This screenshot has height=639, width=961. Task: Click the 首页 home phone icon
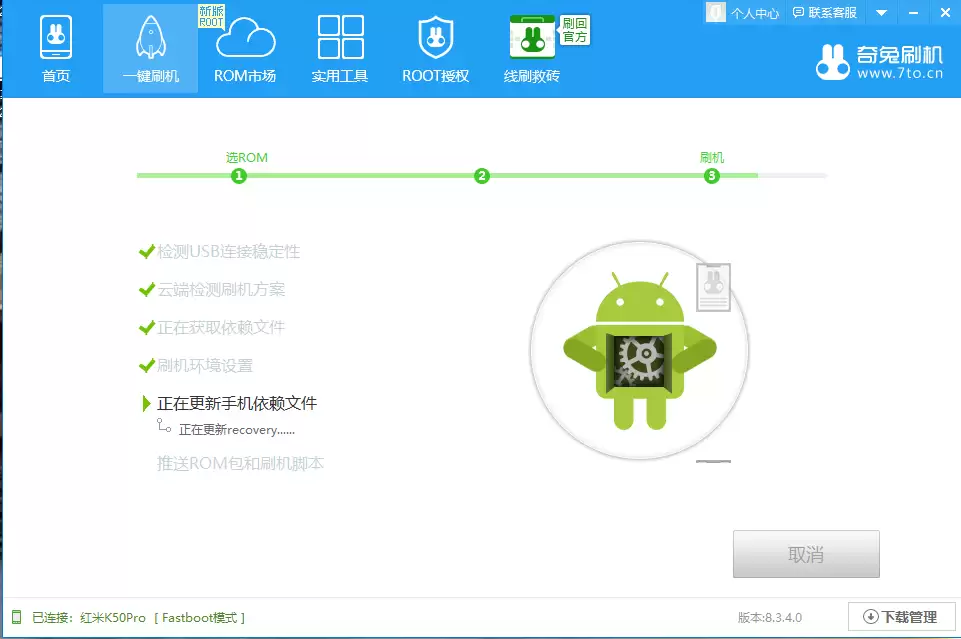pos(56,38)
